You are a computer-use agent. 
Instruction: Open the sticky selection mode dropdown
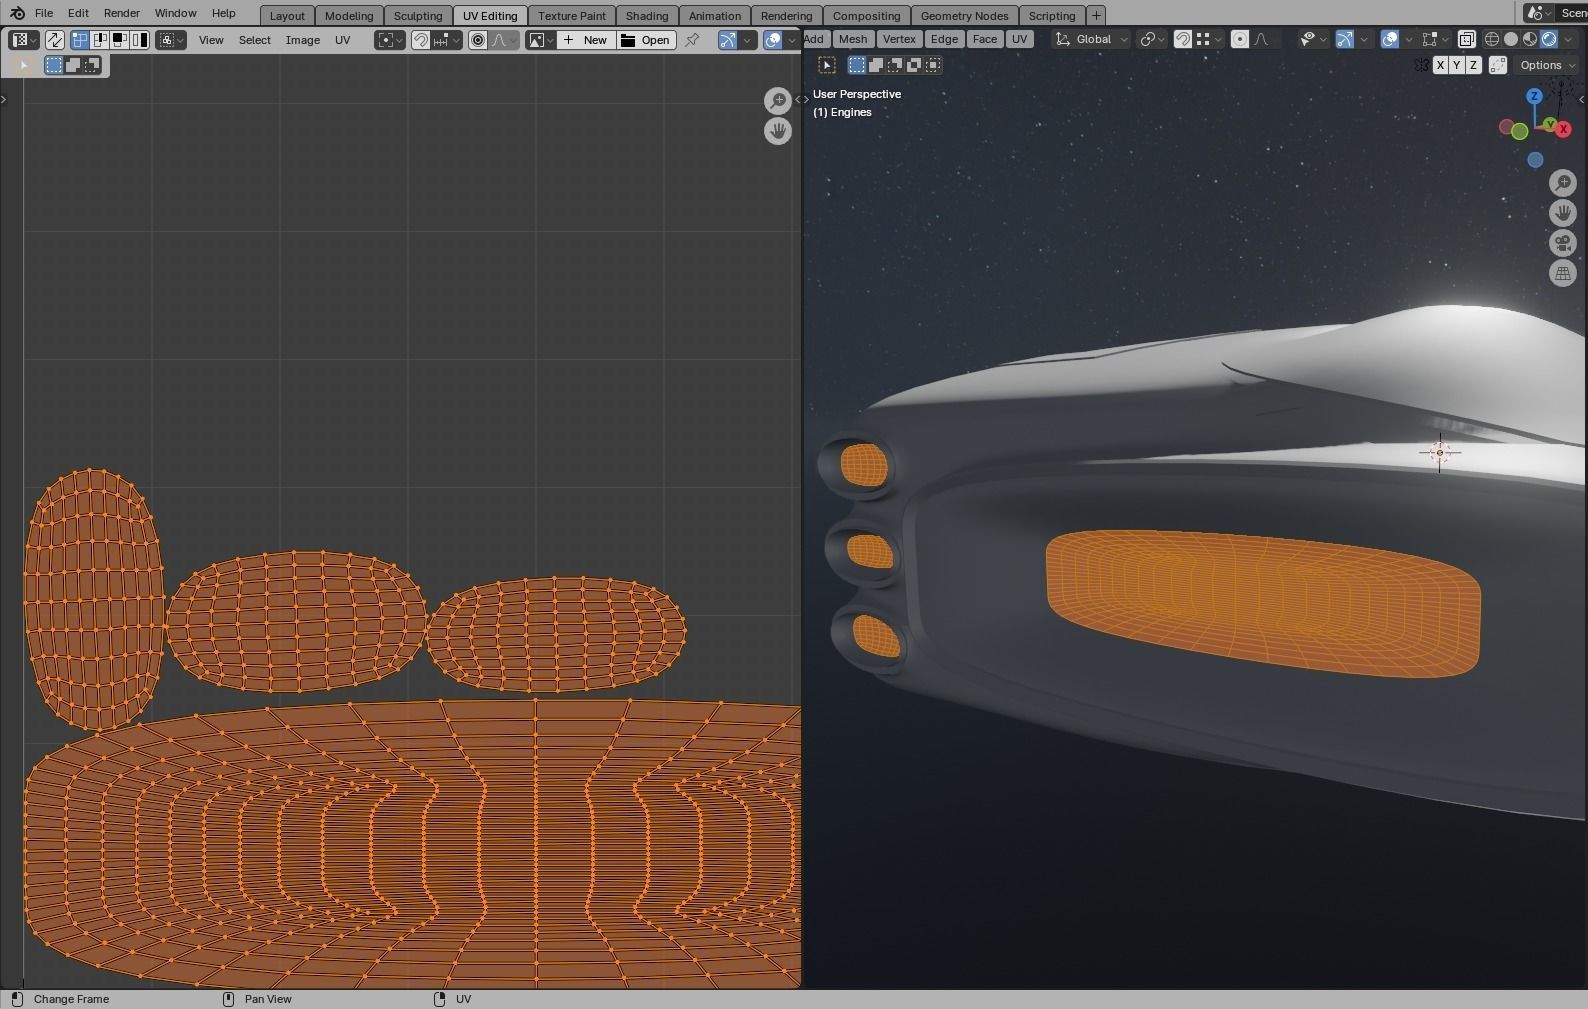(x=171, y=40)
